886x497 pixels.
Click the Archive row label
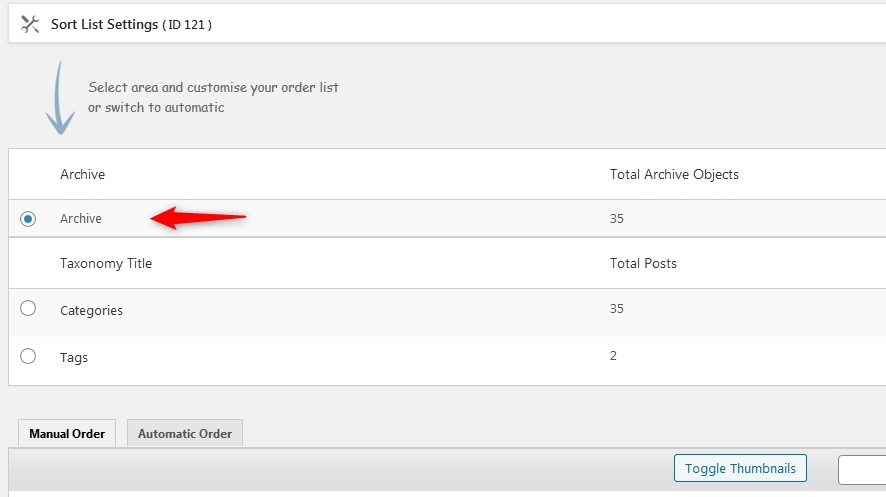point(81,219)
